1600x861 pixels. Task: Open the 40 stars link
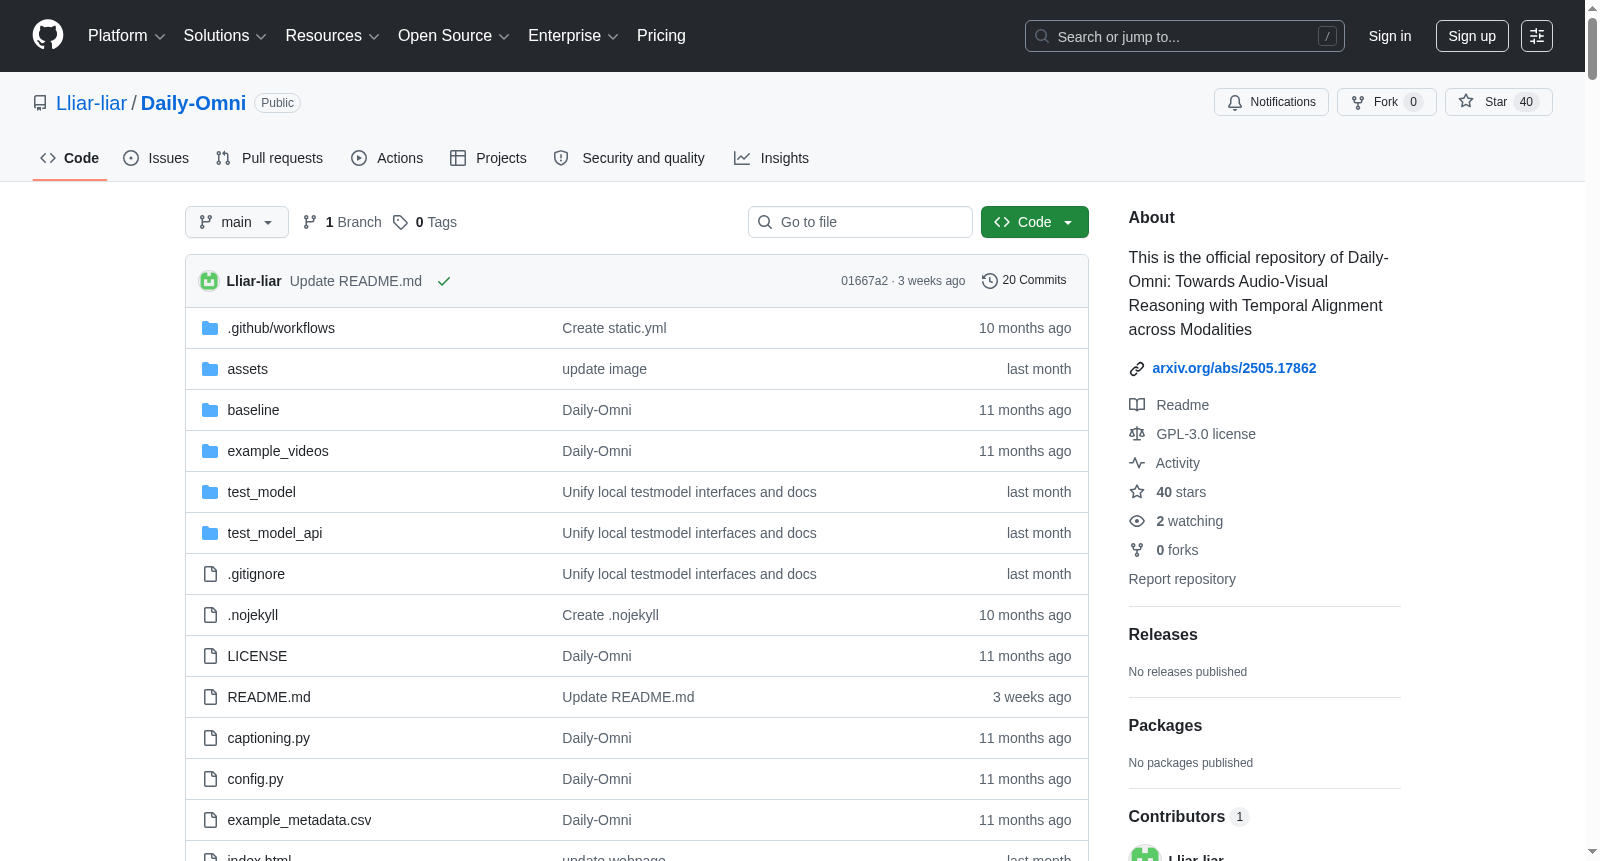[x=1181, y=492]
